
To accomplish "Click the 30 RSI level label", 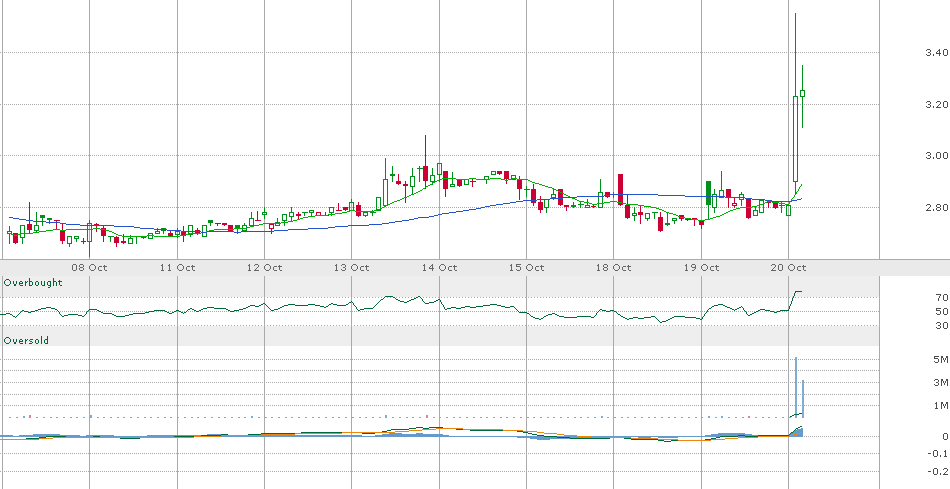I will point(942,325).
